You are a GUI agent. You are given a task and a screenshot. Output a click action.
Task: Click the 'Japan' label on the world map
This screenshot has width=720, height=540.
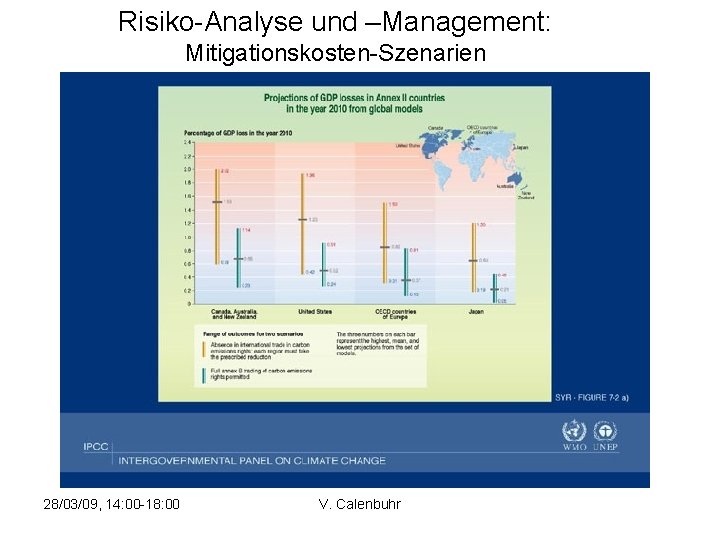(x=523, y=148)
